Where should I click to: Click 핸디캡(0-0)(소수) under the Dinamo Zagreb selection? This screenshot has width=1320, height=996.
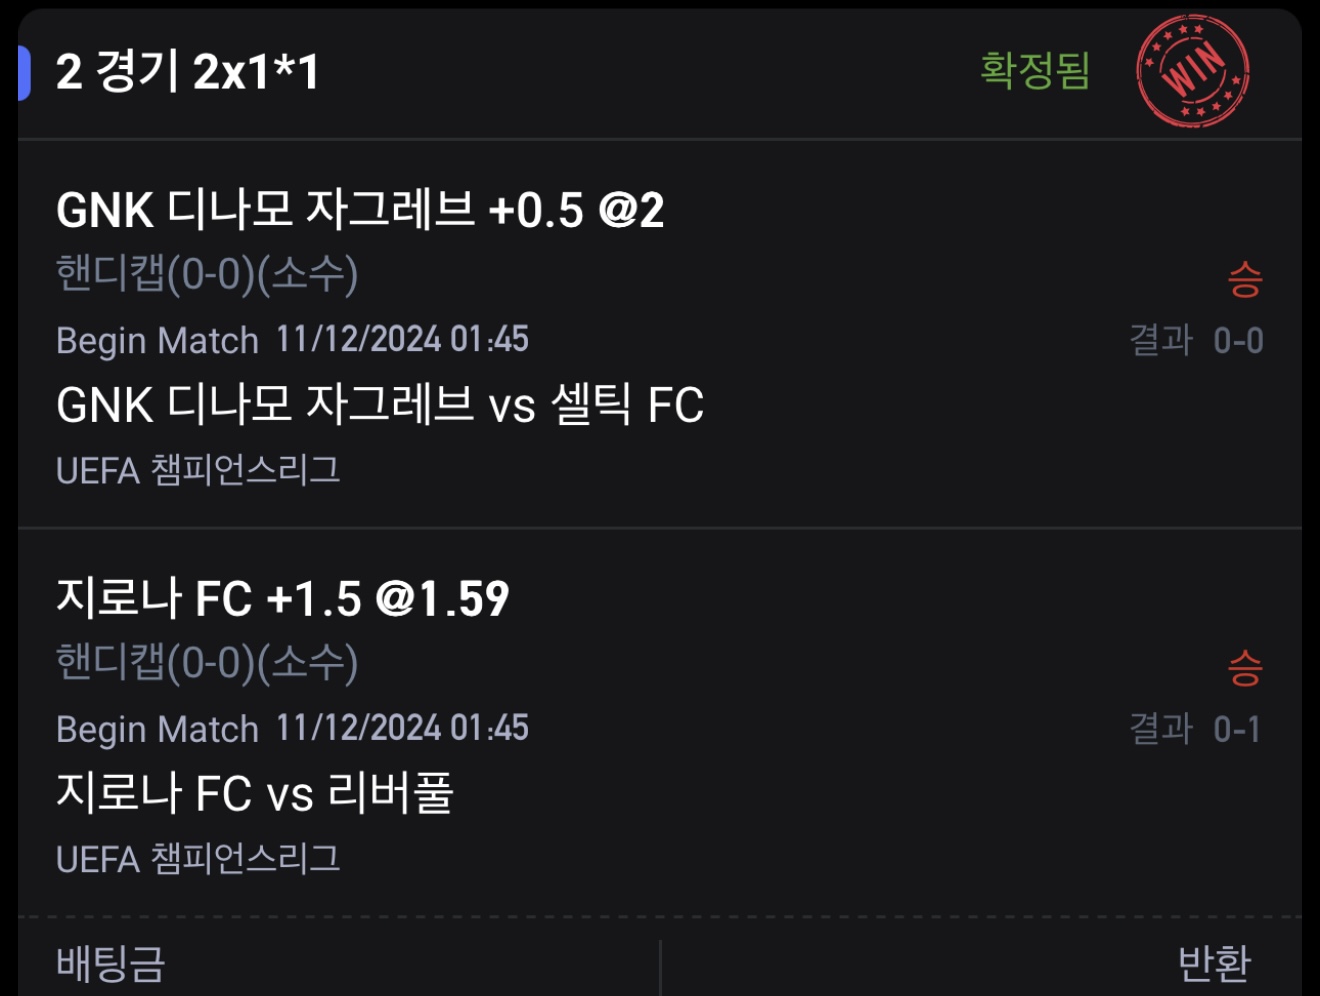tap(207, 274)
